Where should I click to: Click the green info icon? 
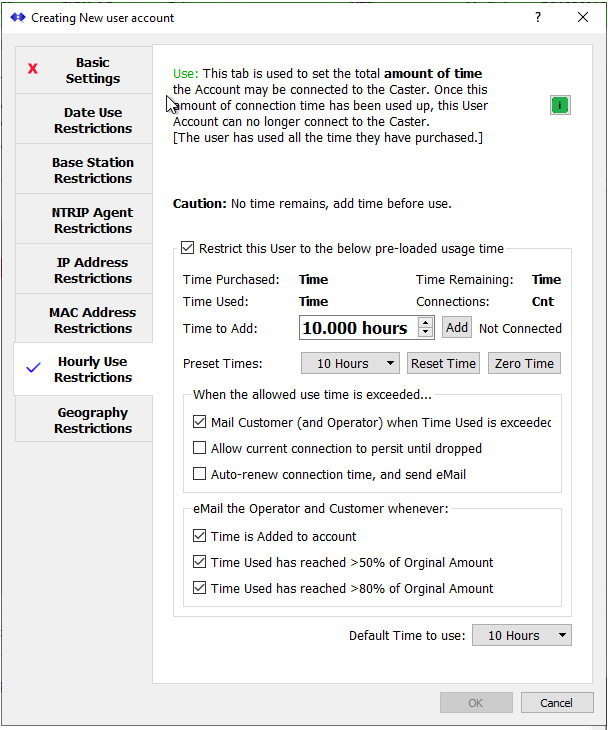[560, 105]
